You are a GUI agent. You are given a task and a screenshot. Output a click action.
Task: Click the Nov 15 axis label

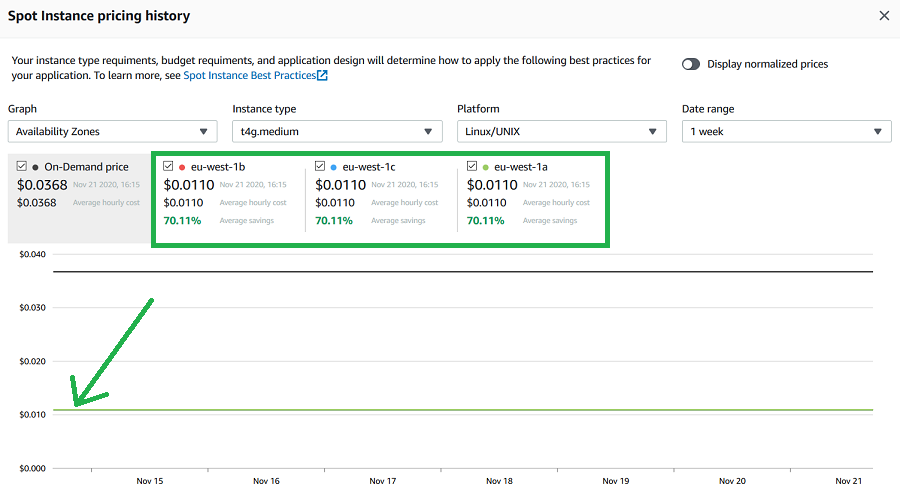pos(150,481)
